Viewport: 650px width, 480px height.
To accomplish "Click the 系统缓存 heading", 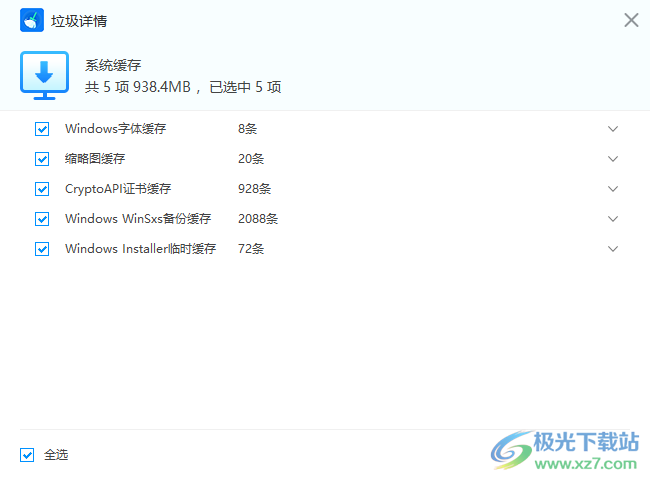I will point(113,65).
